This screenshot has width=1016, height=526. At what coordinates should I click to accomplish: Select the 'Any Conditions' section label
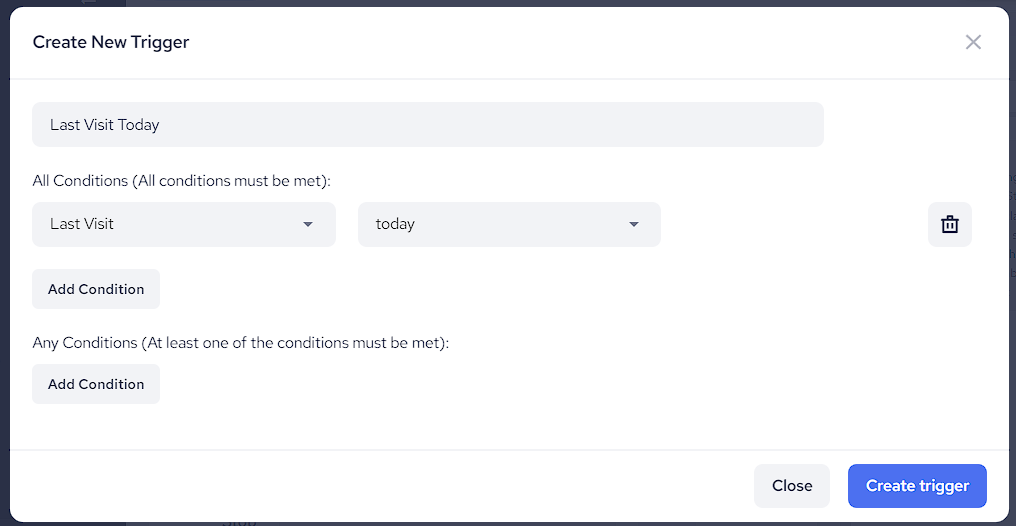click(84, 342)
